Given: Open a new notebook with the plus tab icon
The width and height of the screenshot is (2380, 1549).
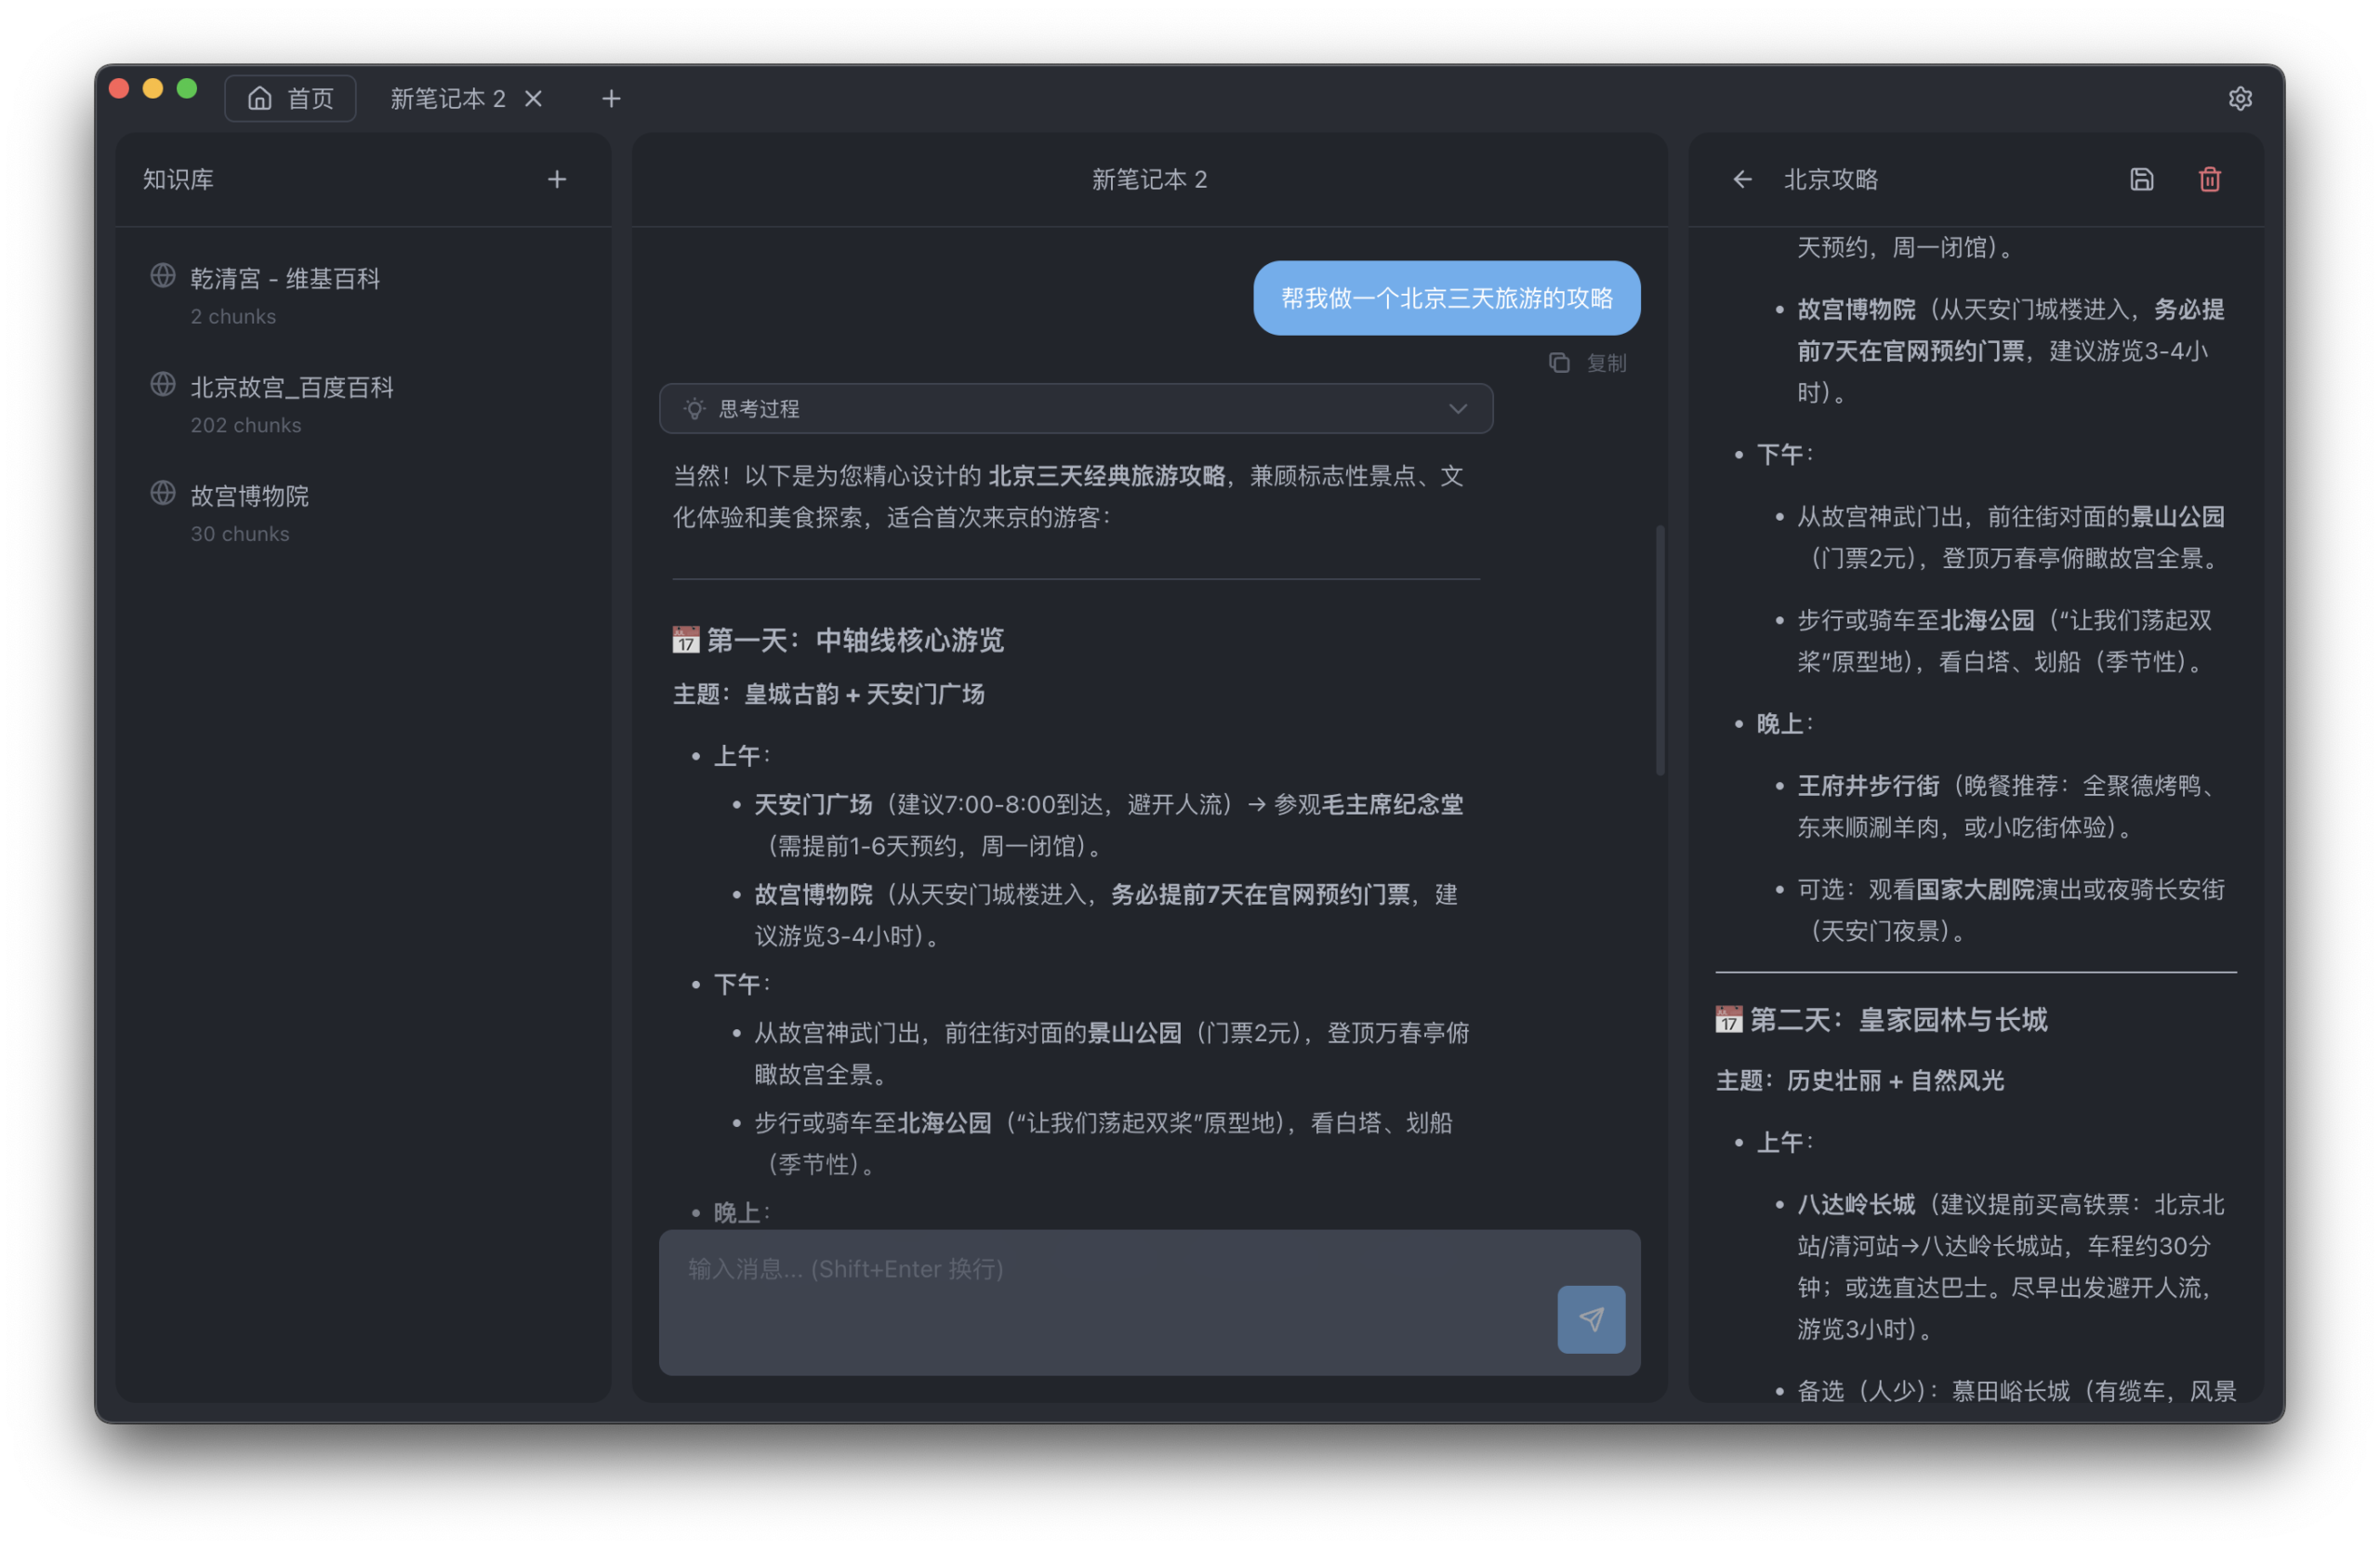Looking at the screenshot, I should click(611, 98).
